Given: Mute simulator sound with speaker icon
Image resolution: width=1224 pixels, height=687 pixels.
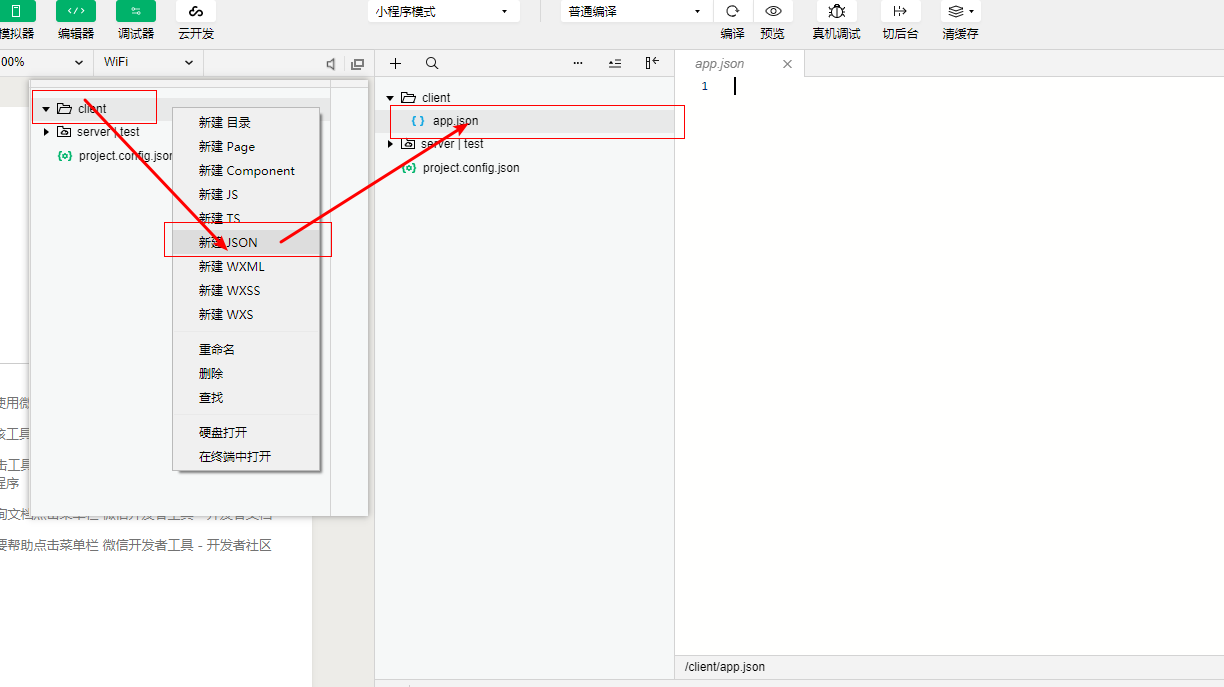Looking at the screenshot, I should 331,64.
